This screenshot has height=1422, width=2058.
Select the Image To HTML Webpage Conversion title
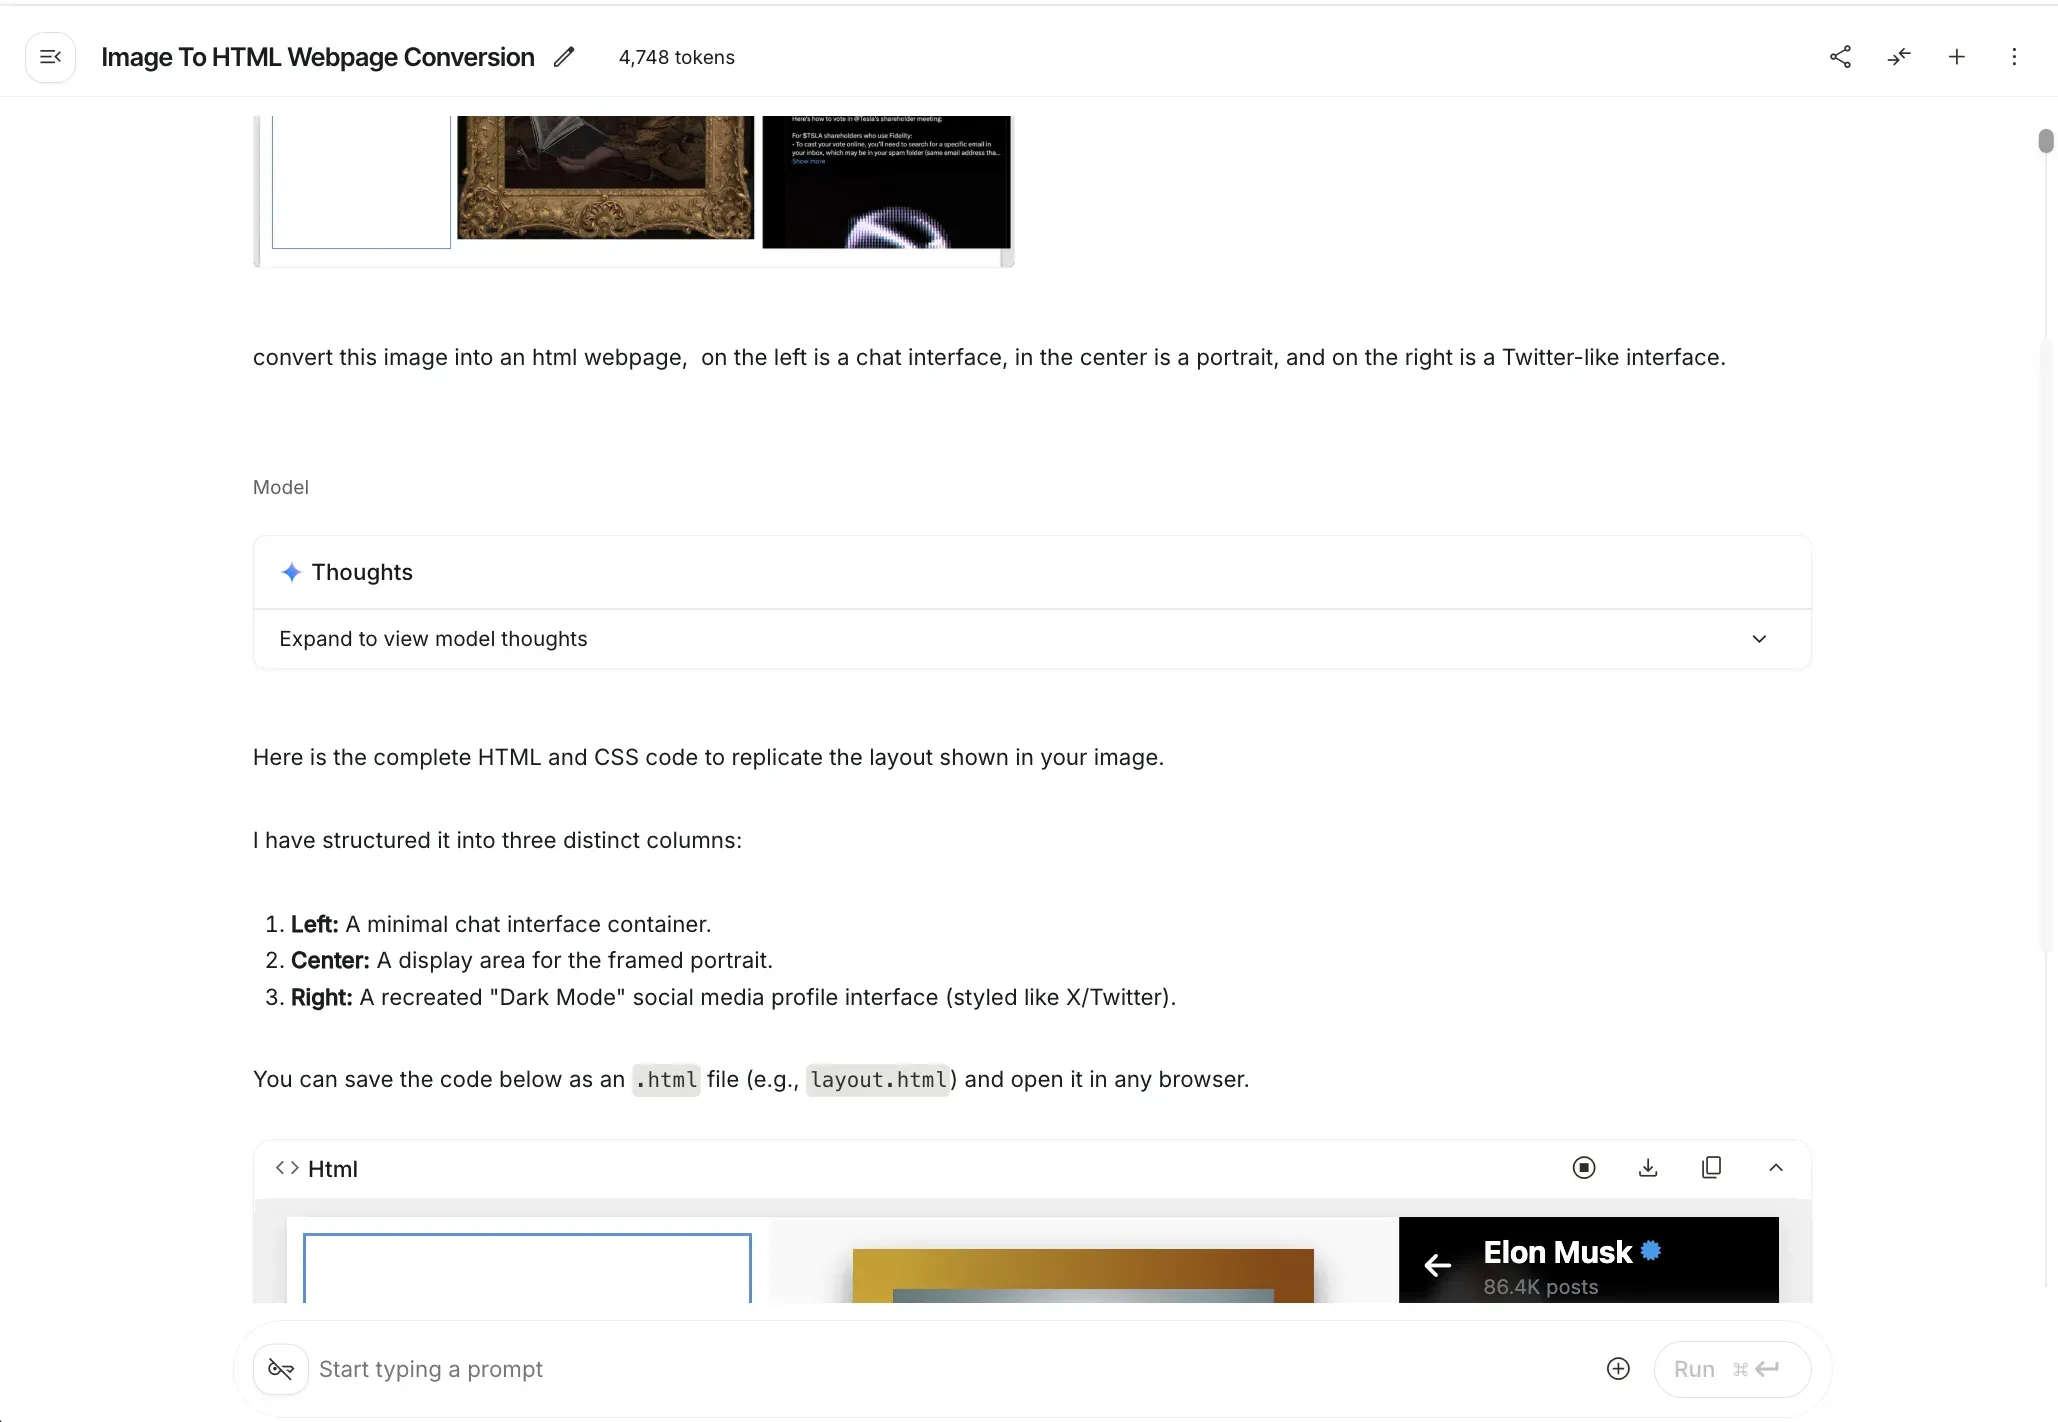[318, 57]
